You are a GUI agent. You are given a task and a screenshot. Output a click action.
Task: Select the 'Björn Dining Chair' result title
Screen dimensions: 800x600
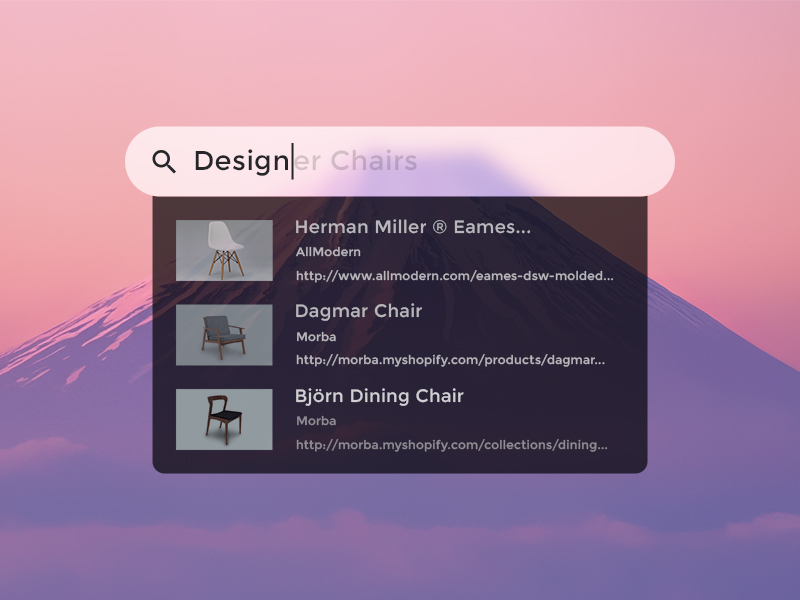pyautogui.click(x=379, y=396)
